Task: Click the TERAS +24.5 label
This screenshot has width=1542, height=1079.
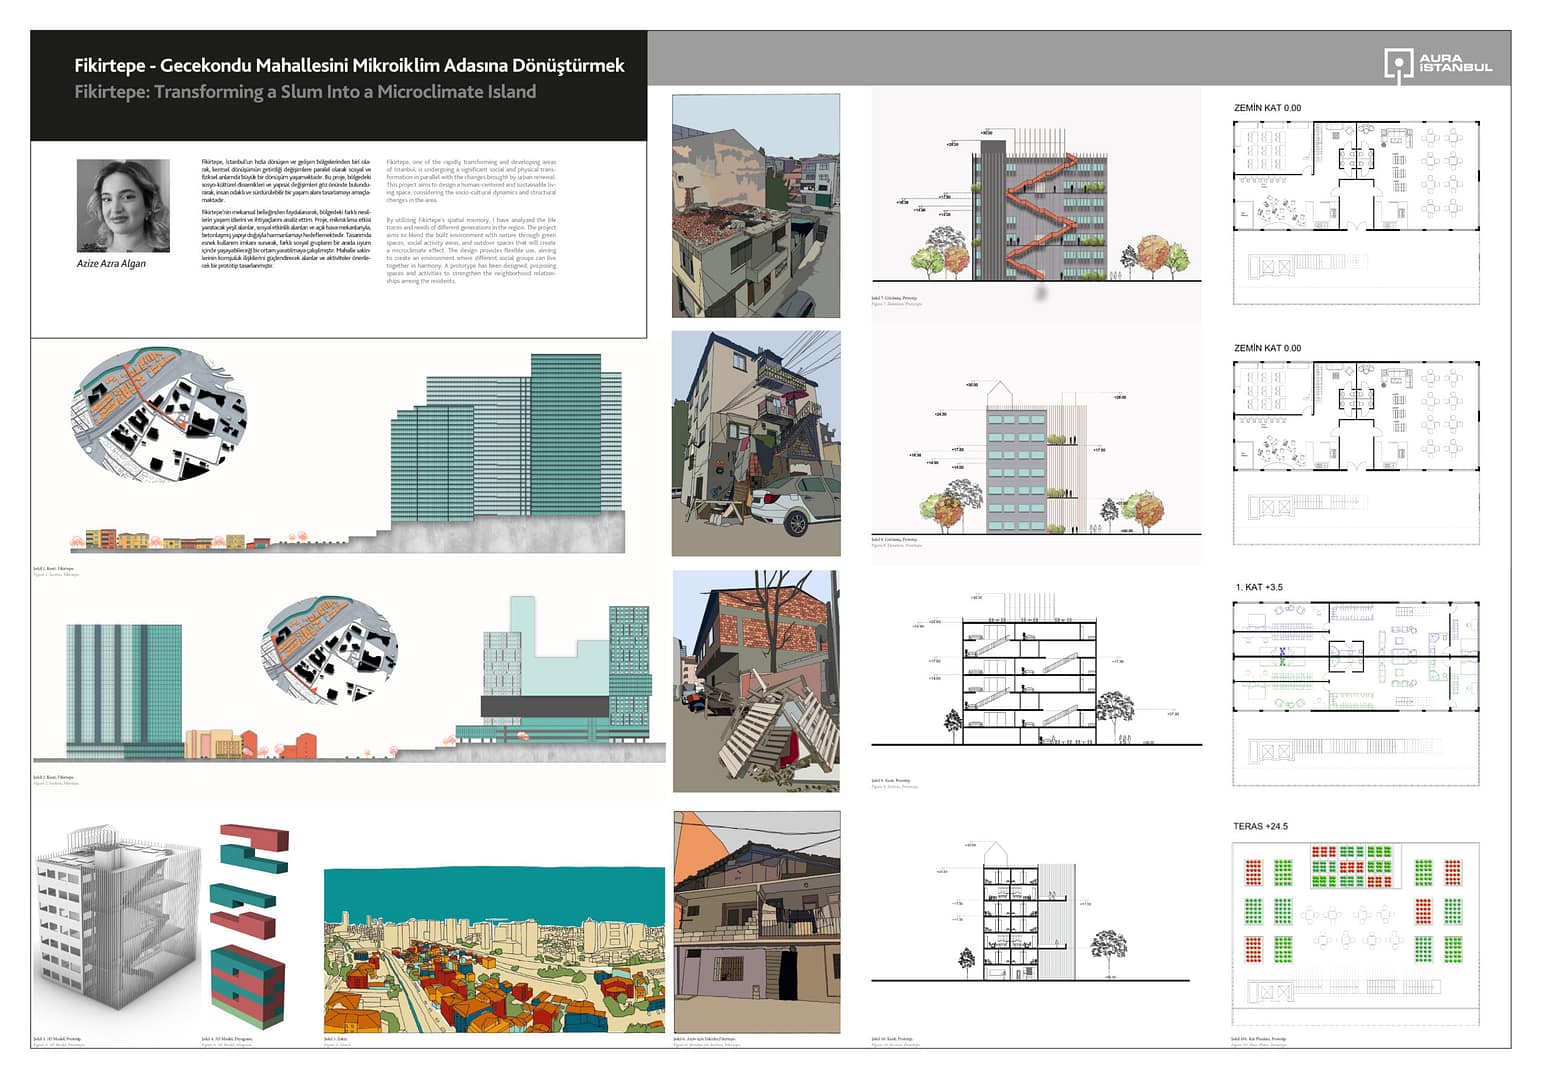Action: [x=1260, y=827]
